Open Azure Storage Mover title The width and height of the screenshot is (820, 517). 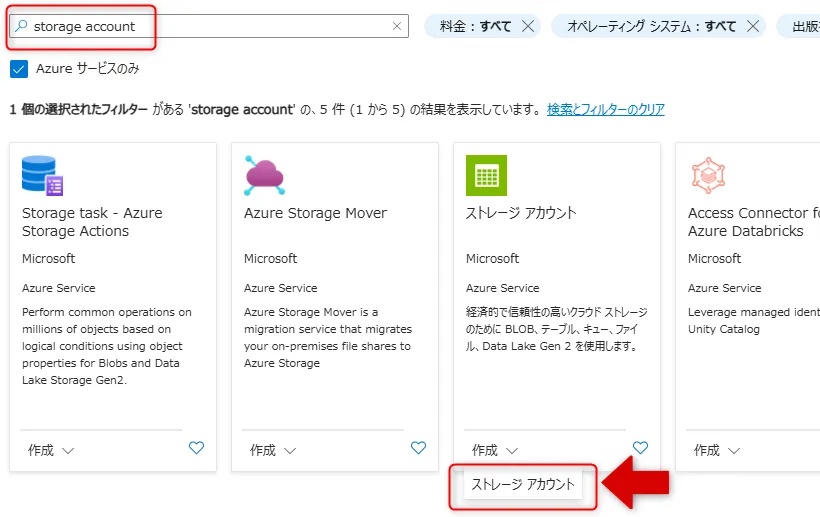[315, 213]
